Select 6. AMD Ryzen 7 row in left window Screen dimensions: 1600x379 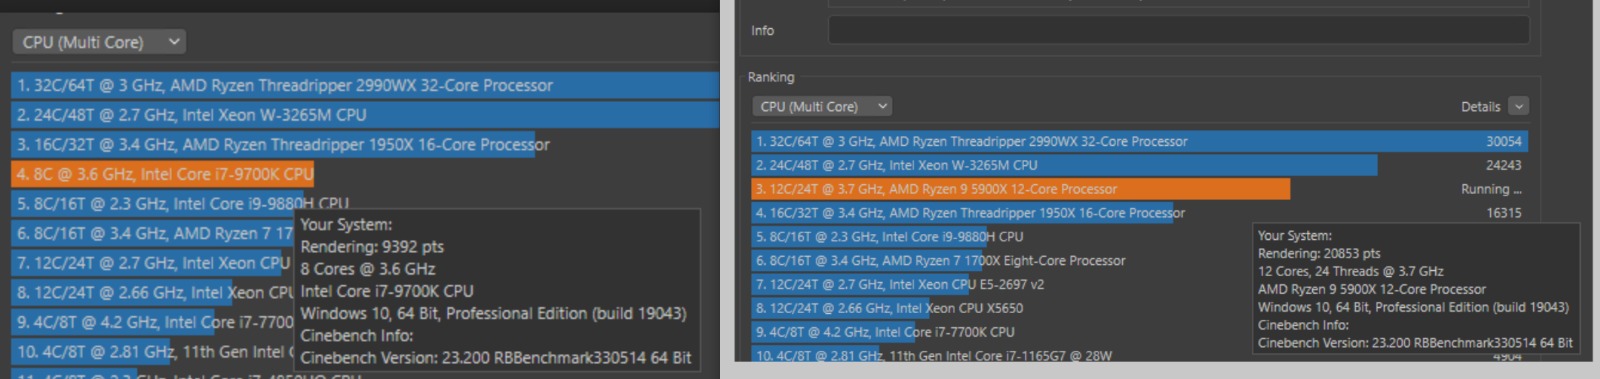[x=152, y=233]
